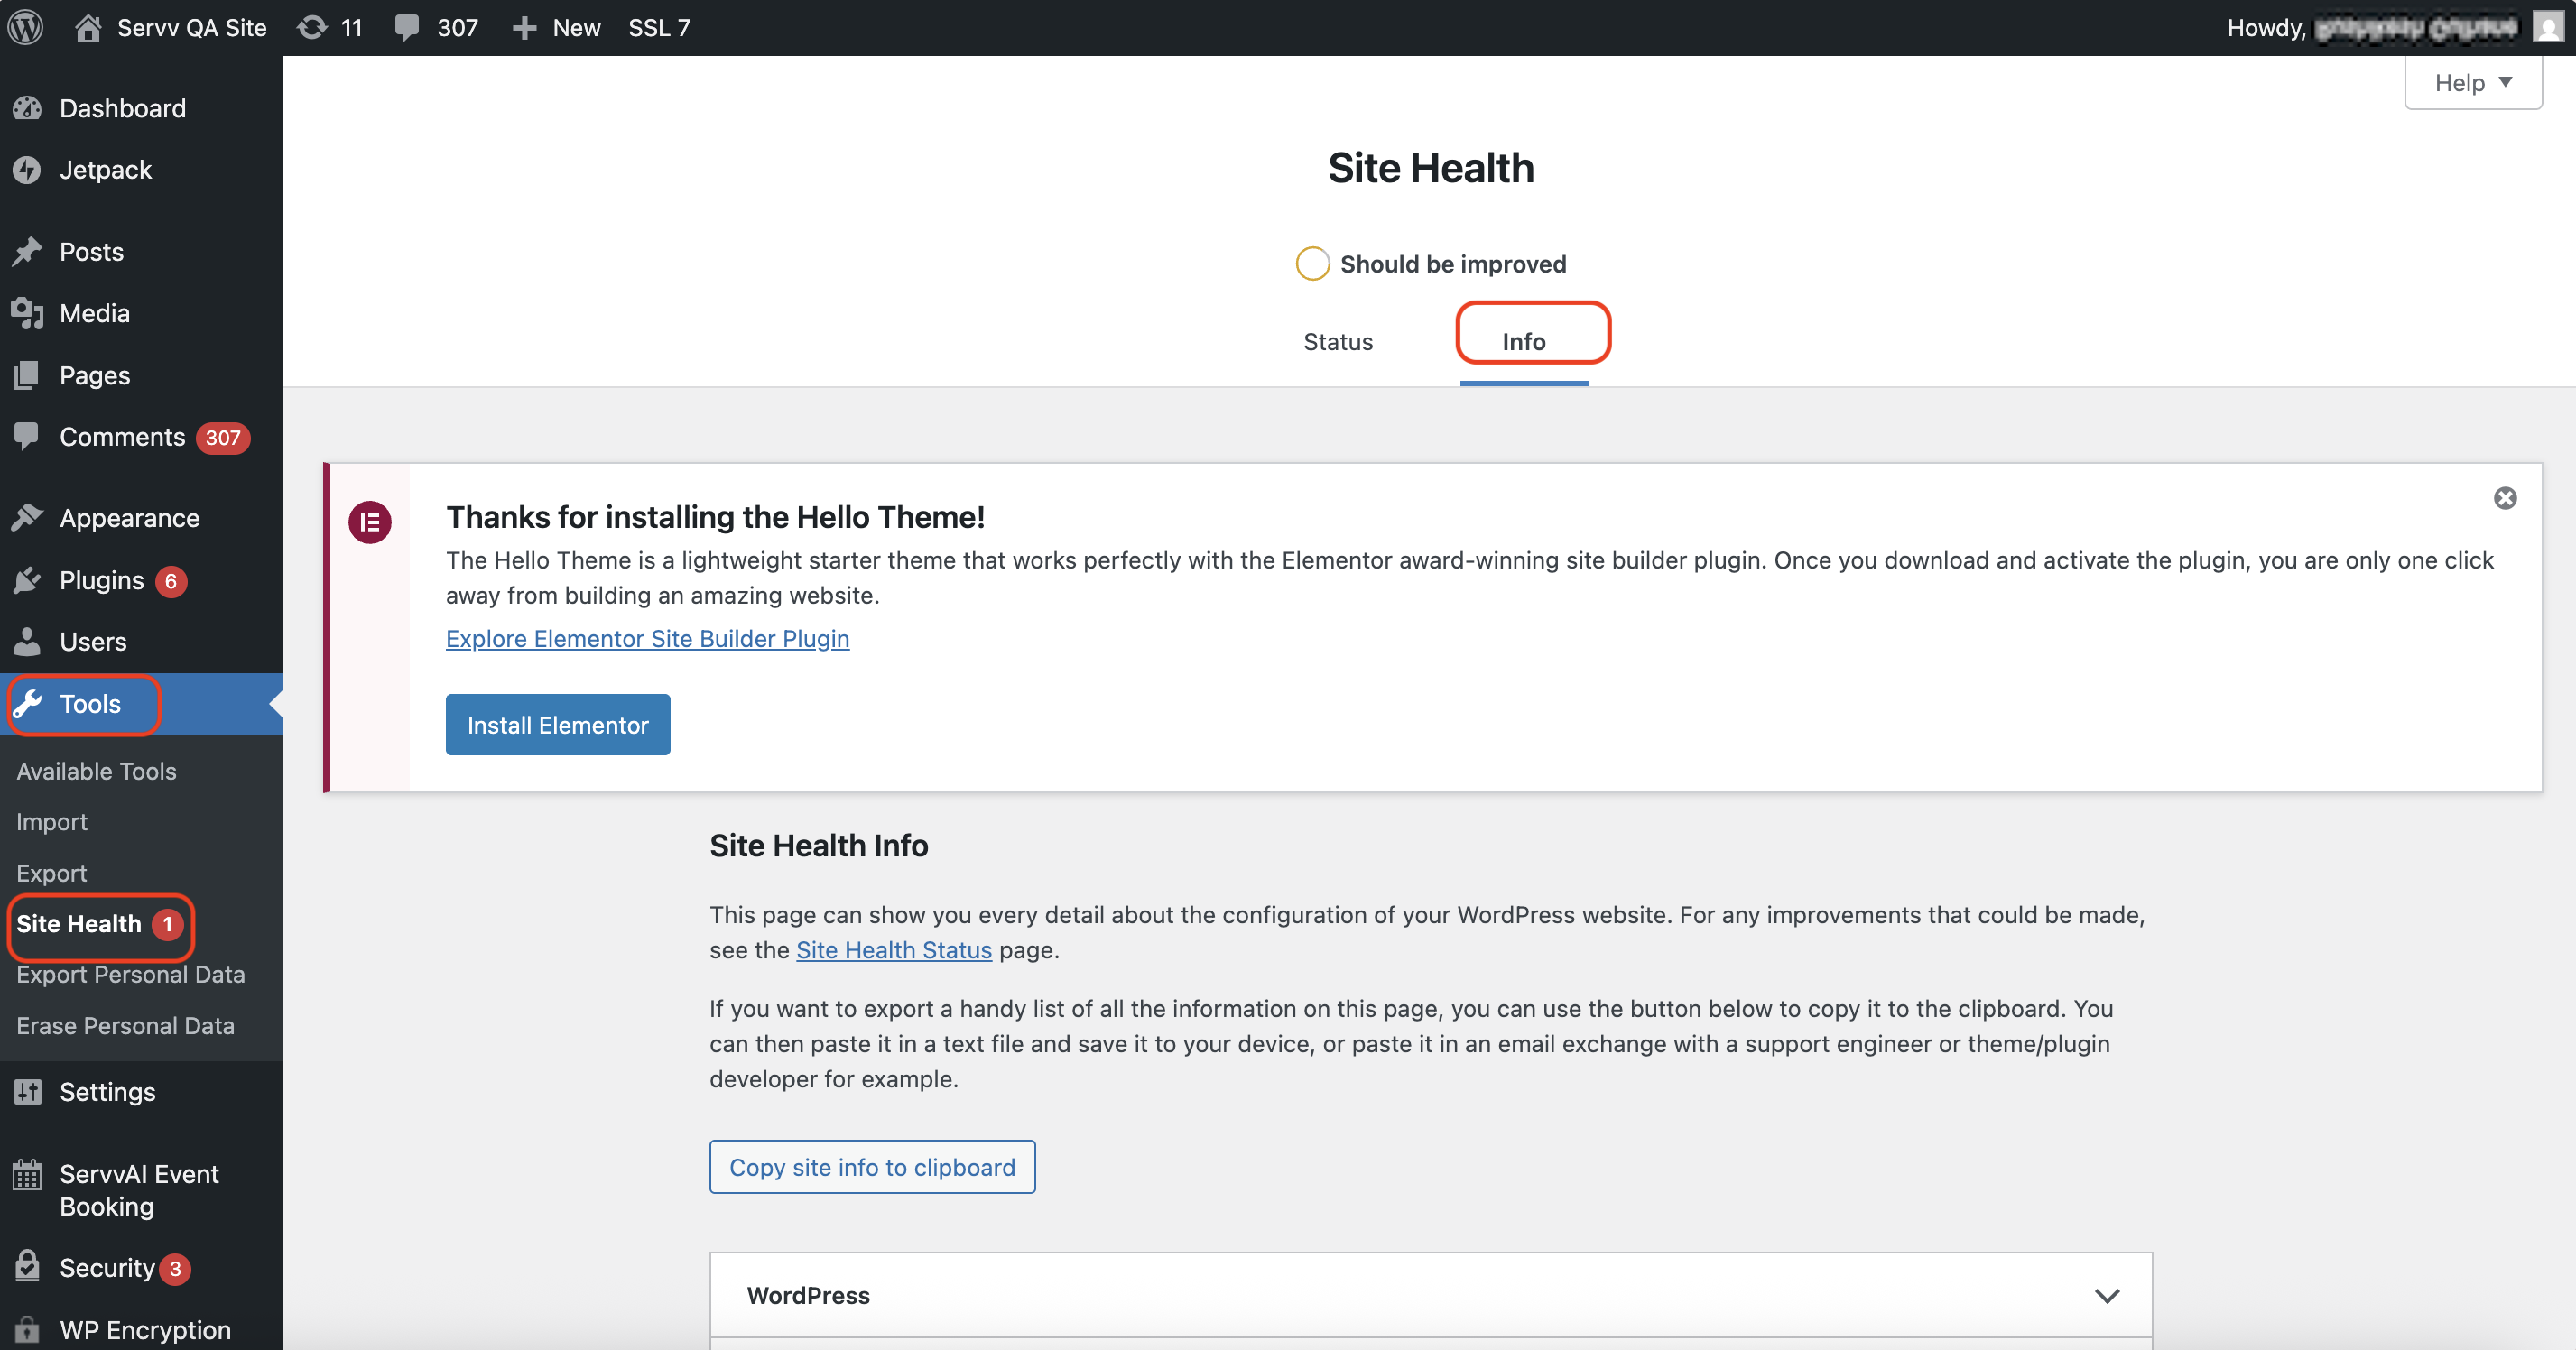Click the Should be improved progress circle
Screen dimensions: 2576x1350
pyautogui.click(x=1312, y=264)
